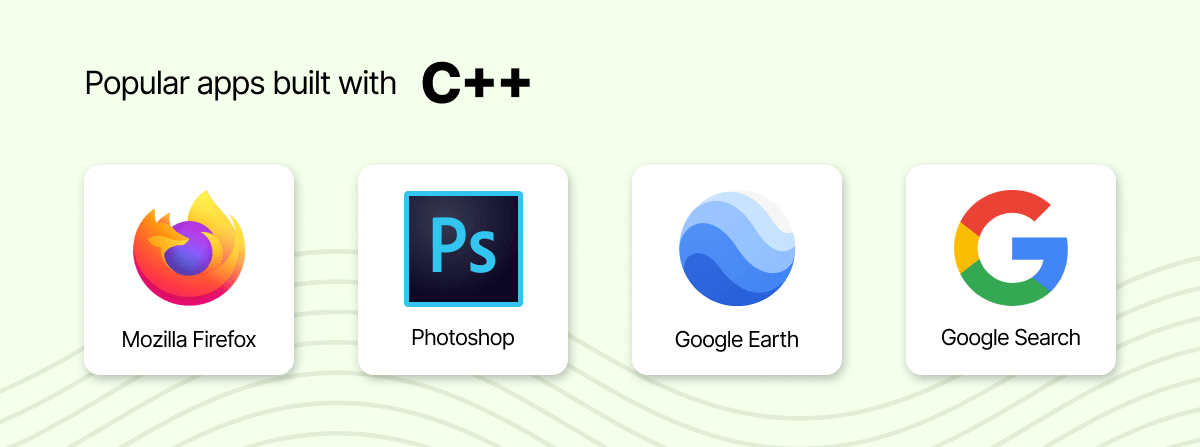Click the "Photoshop" text label
Viewport: 1200px width, 447px height.
click(x=463, y=337)
